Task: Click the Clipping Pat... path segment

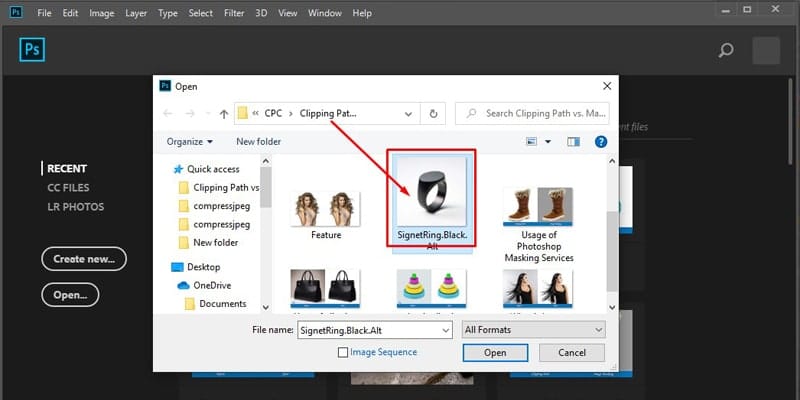Action: coord(328,114)
